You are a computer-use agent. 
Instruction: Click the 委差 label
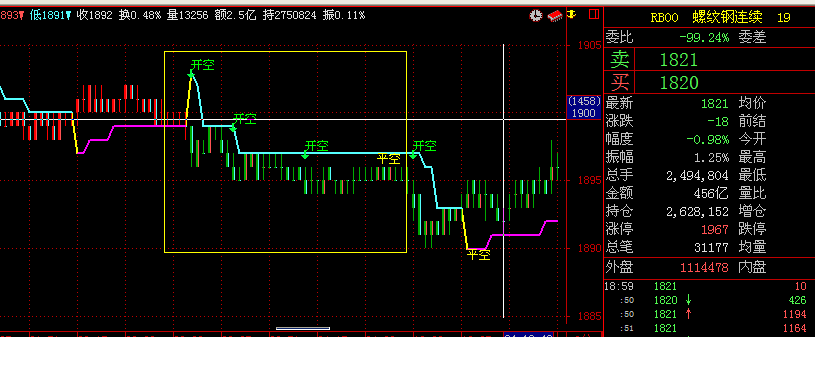click(x=752, y=37)
